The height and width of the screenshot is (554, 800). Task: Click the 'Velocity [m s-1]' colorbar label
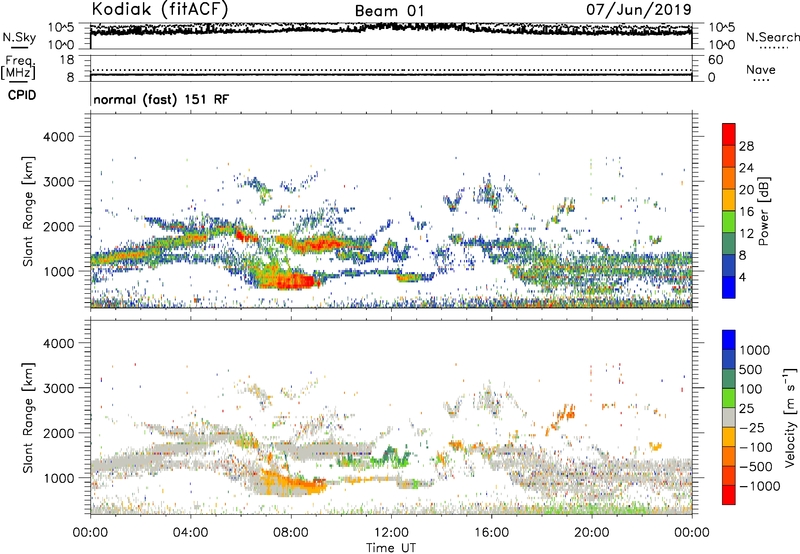(789, 417)
